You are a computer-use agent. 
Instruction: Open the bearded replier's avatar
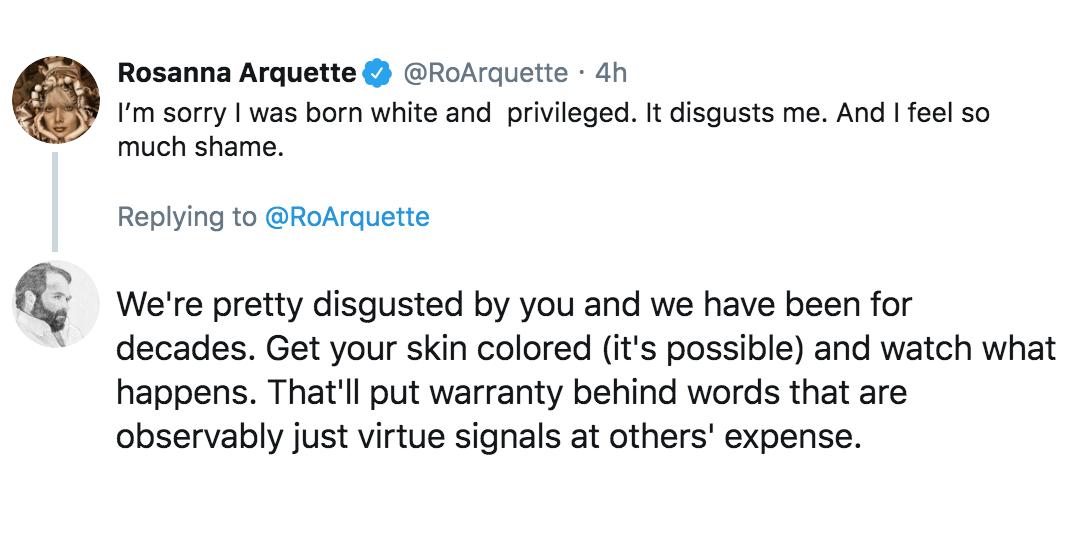click(x=55, y=305)
